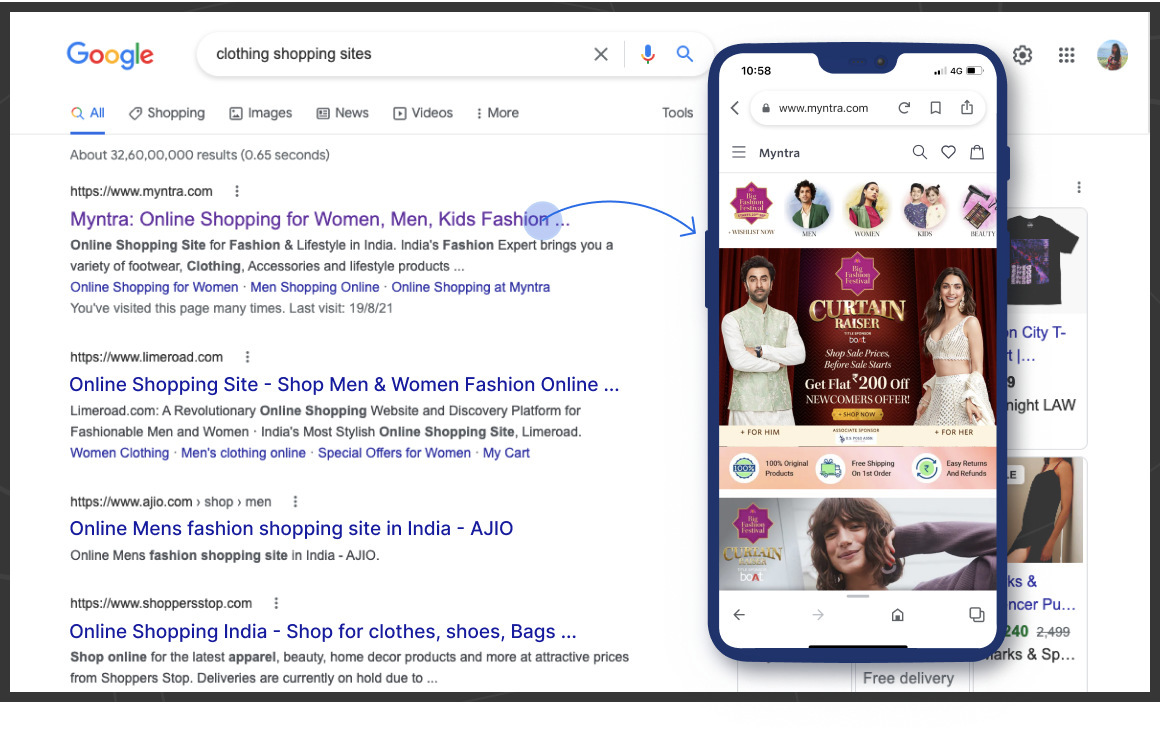The height and width of the screenshot is (749, 1160).
Task: Reload the Myntra page in the phone browser
Action: tap(904, 108)
